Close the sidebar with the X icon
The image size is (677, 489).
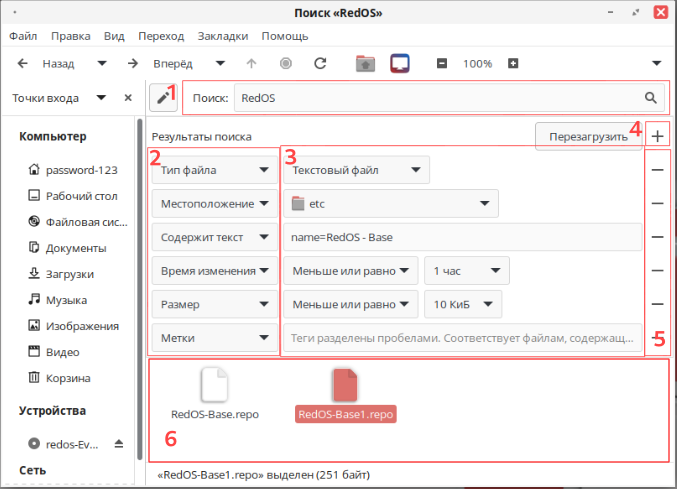[x=128, y=98]
